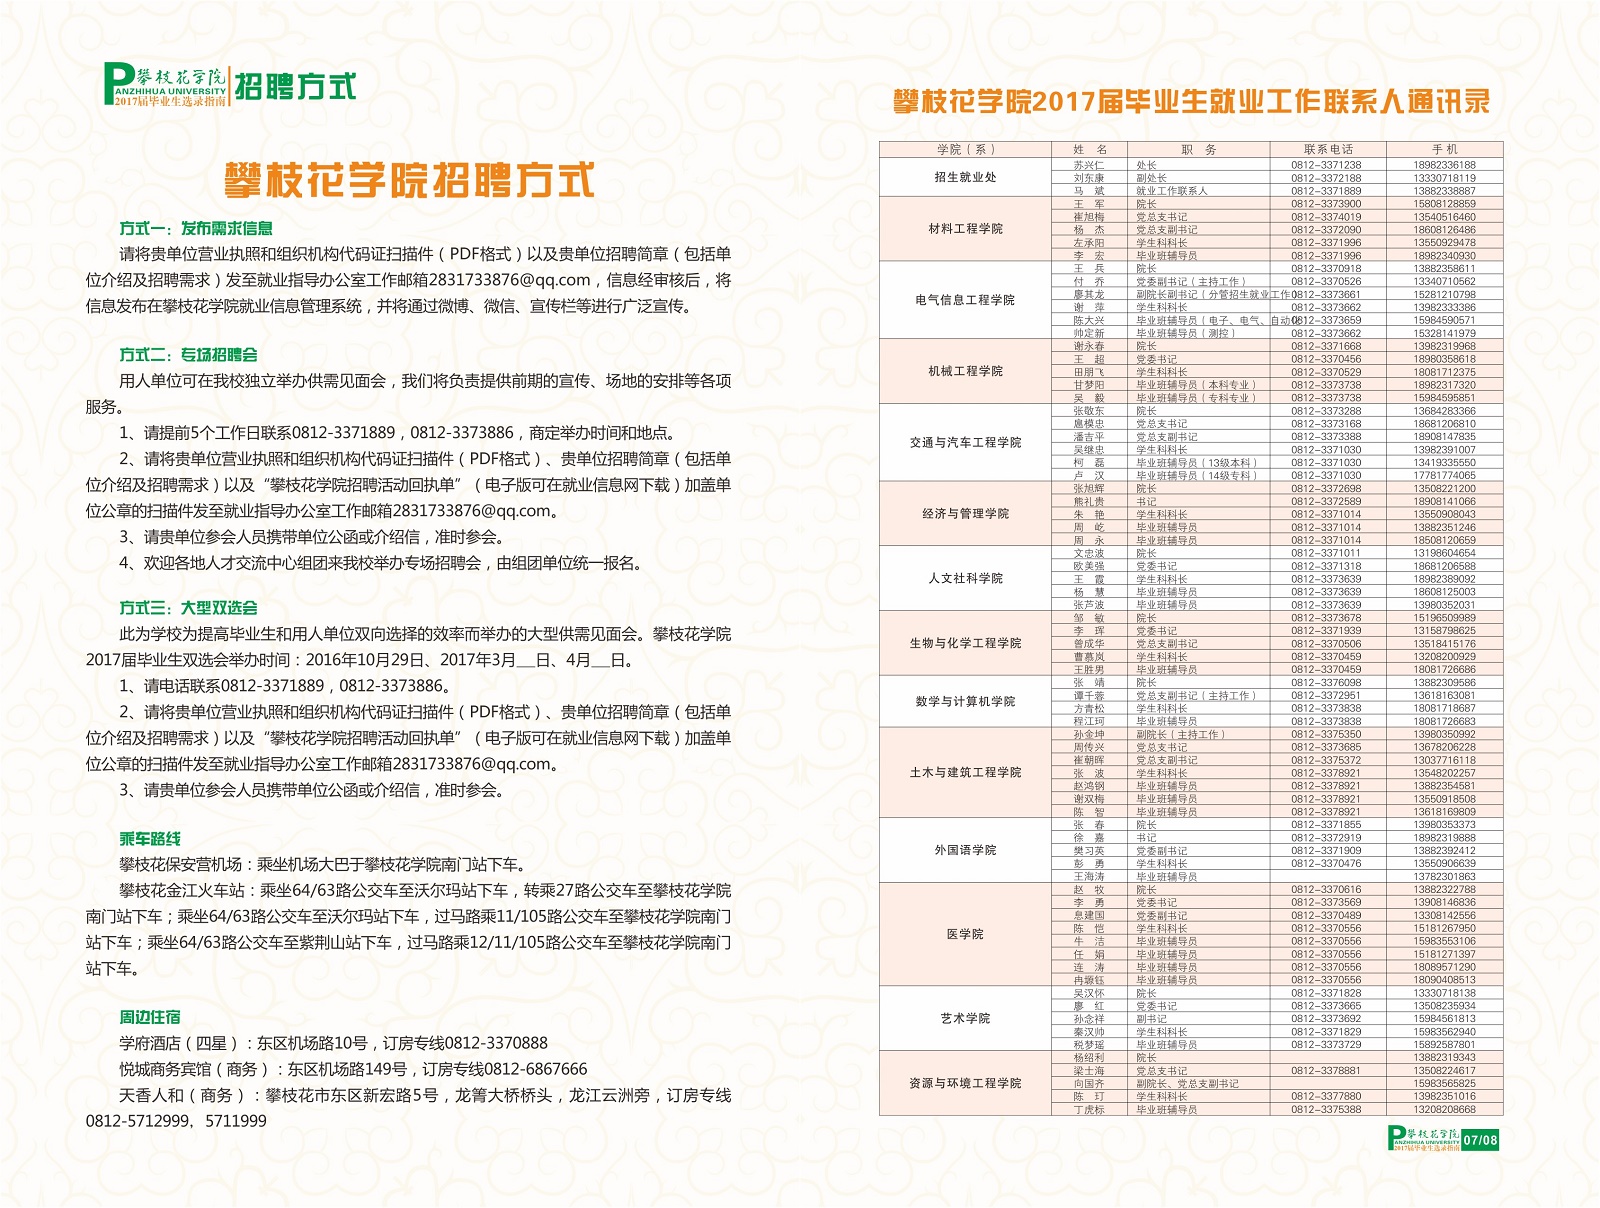Image resolution: width=1600 pixels, height=1208 pixels.
Task: Click the 电气信息工程学院 department cell
Action: click(x=965, y=300)
